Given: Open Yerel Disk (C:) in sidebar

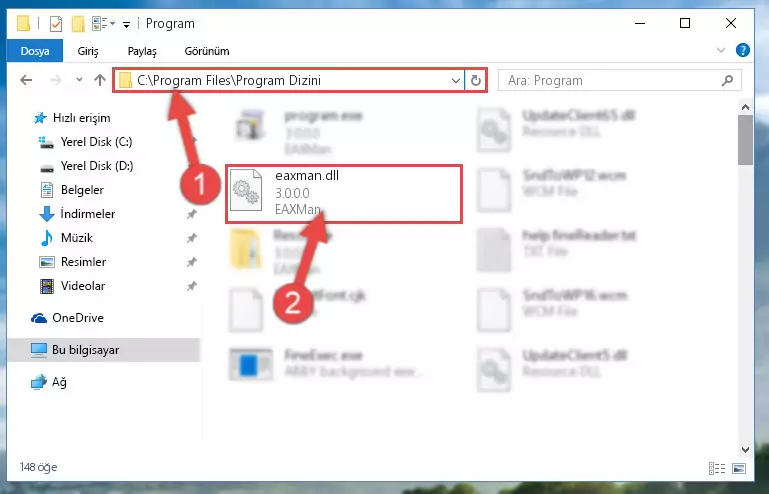Looking at the screenshot, I should click(85, 142).
